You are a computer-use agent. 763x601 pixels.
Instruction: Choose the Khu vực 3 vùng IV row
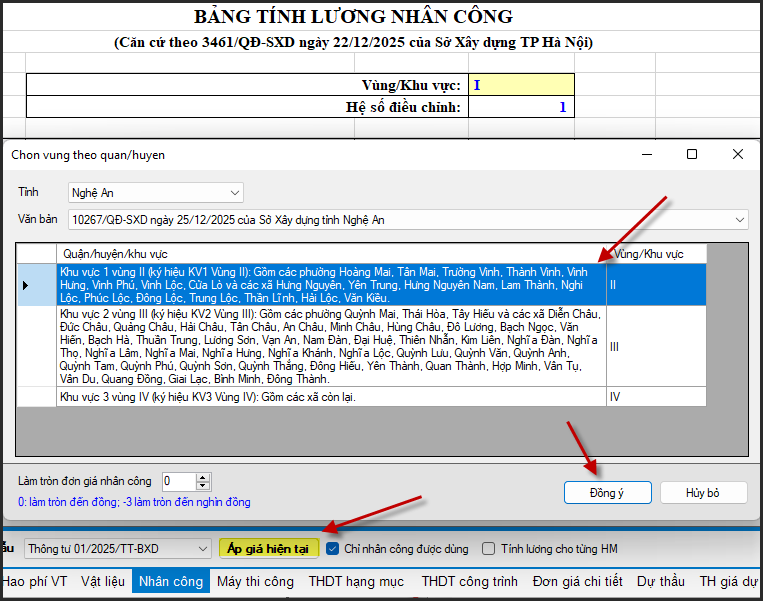pos(330,397)
